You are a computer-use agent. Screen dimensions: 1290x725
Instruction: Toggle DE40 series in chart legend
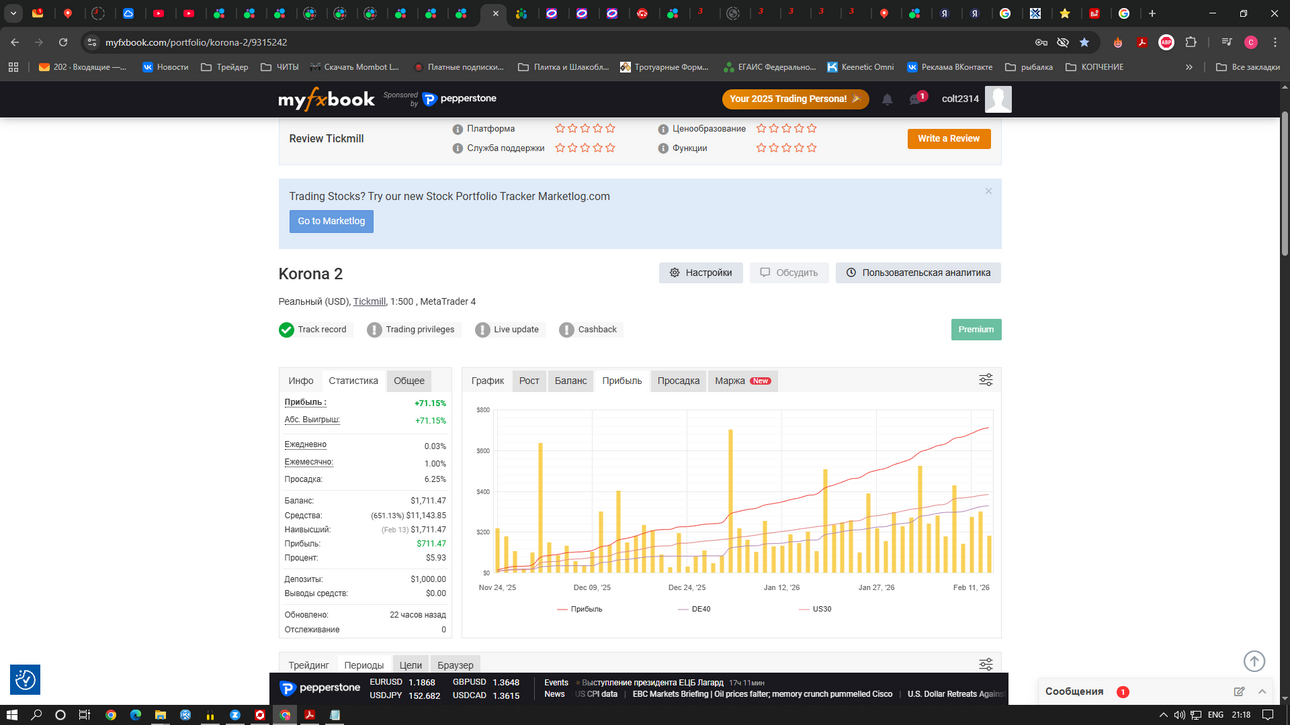(694, 608)
